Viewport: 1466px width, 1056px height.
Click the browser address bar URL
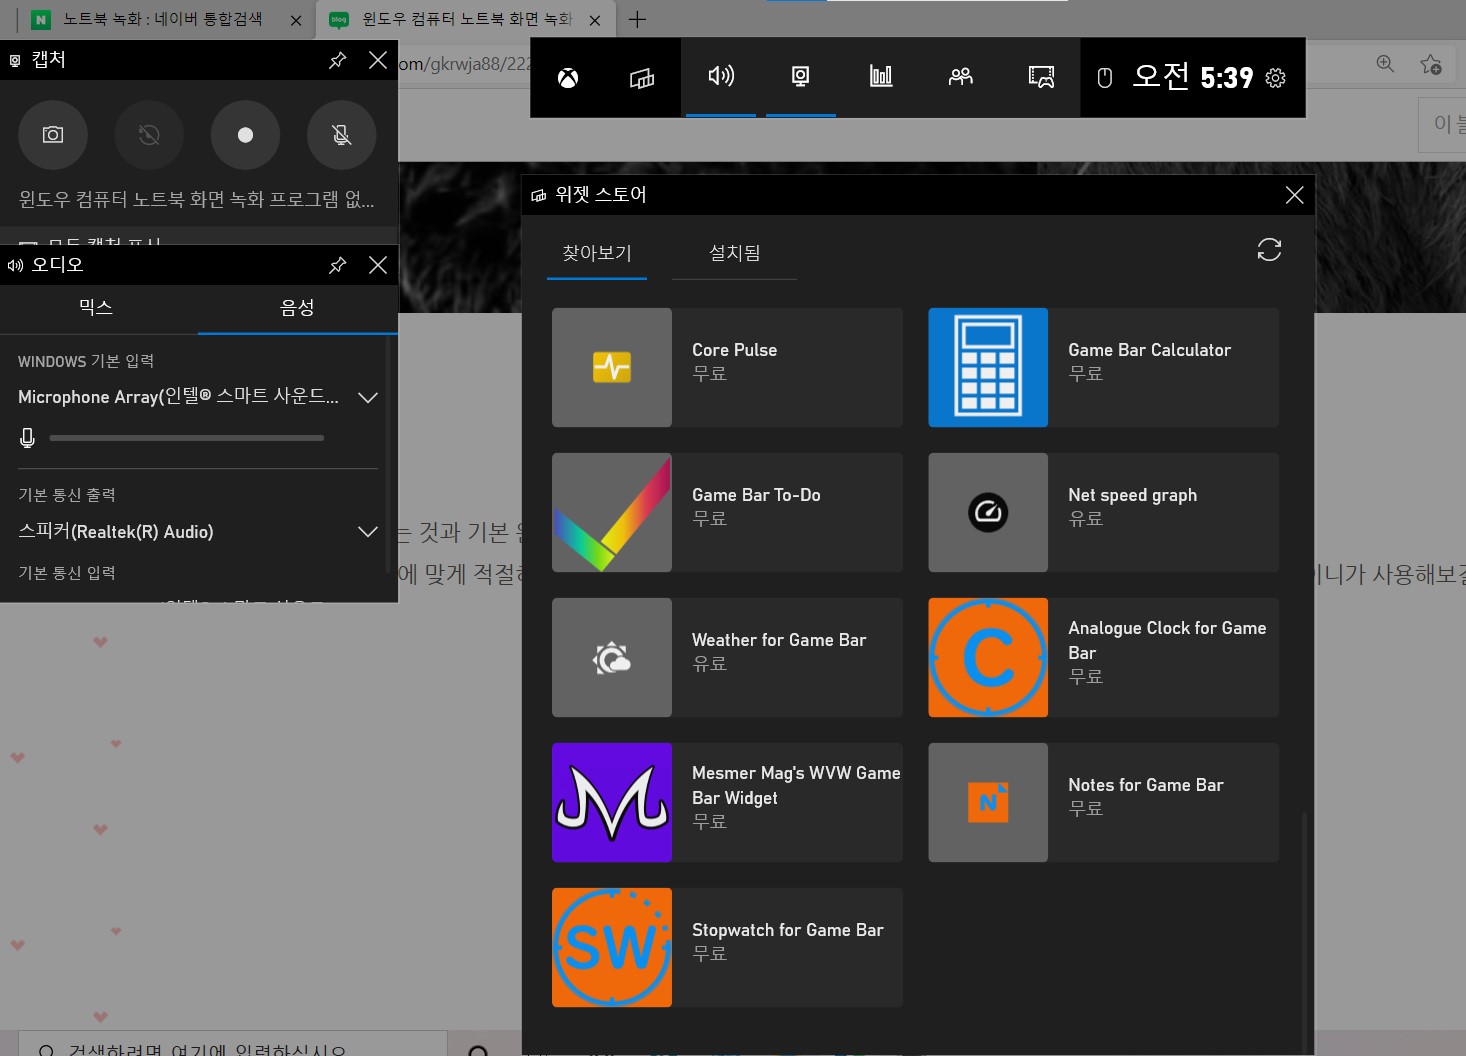point(464,64)
